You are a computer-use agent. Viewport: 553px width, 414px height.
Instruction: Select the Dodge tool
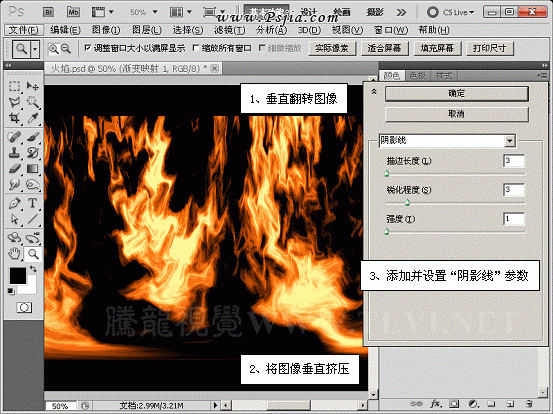pos(33,184)
